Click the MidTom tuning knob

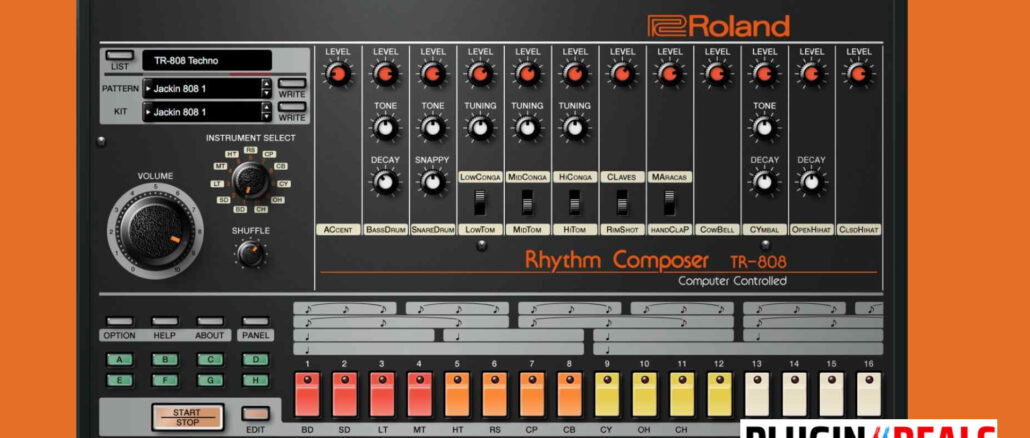coord(527,127)
